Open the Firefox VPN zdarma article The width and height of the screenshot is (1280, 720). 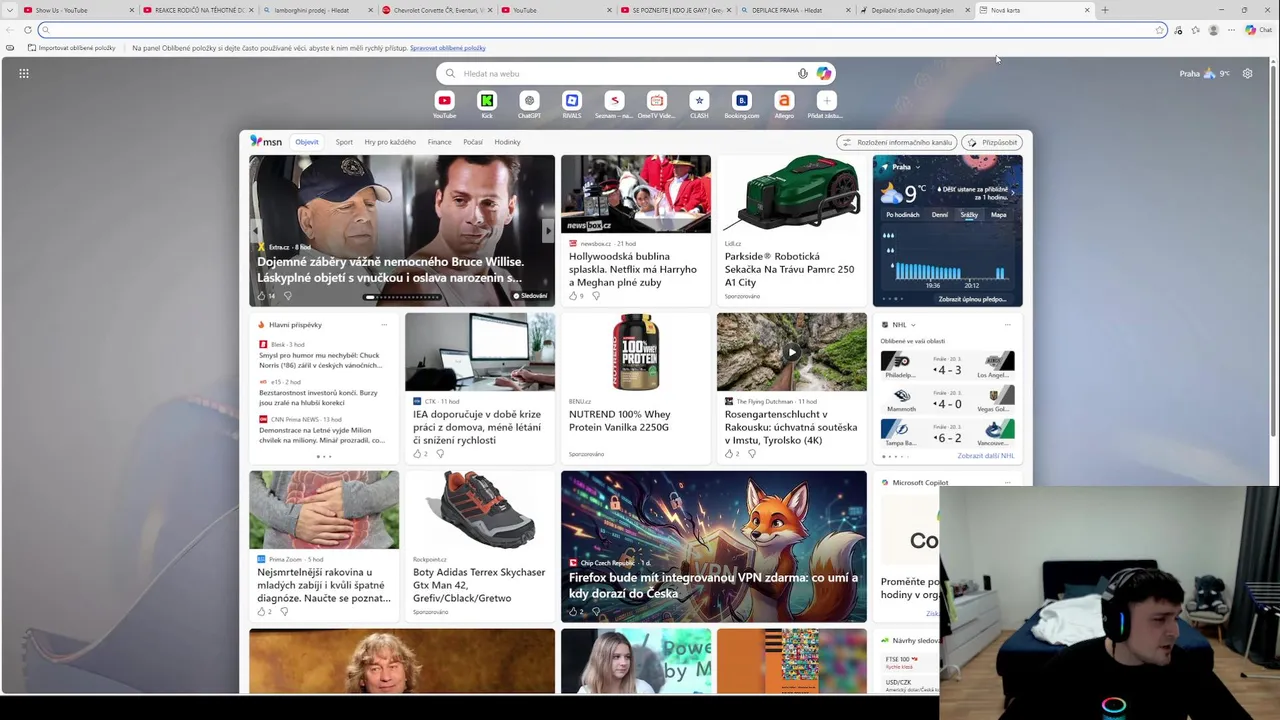[714, 547]
